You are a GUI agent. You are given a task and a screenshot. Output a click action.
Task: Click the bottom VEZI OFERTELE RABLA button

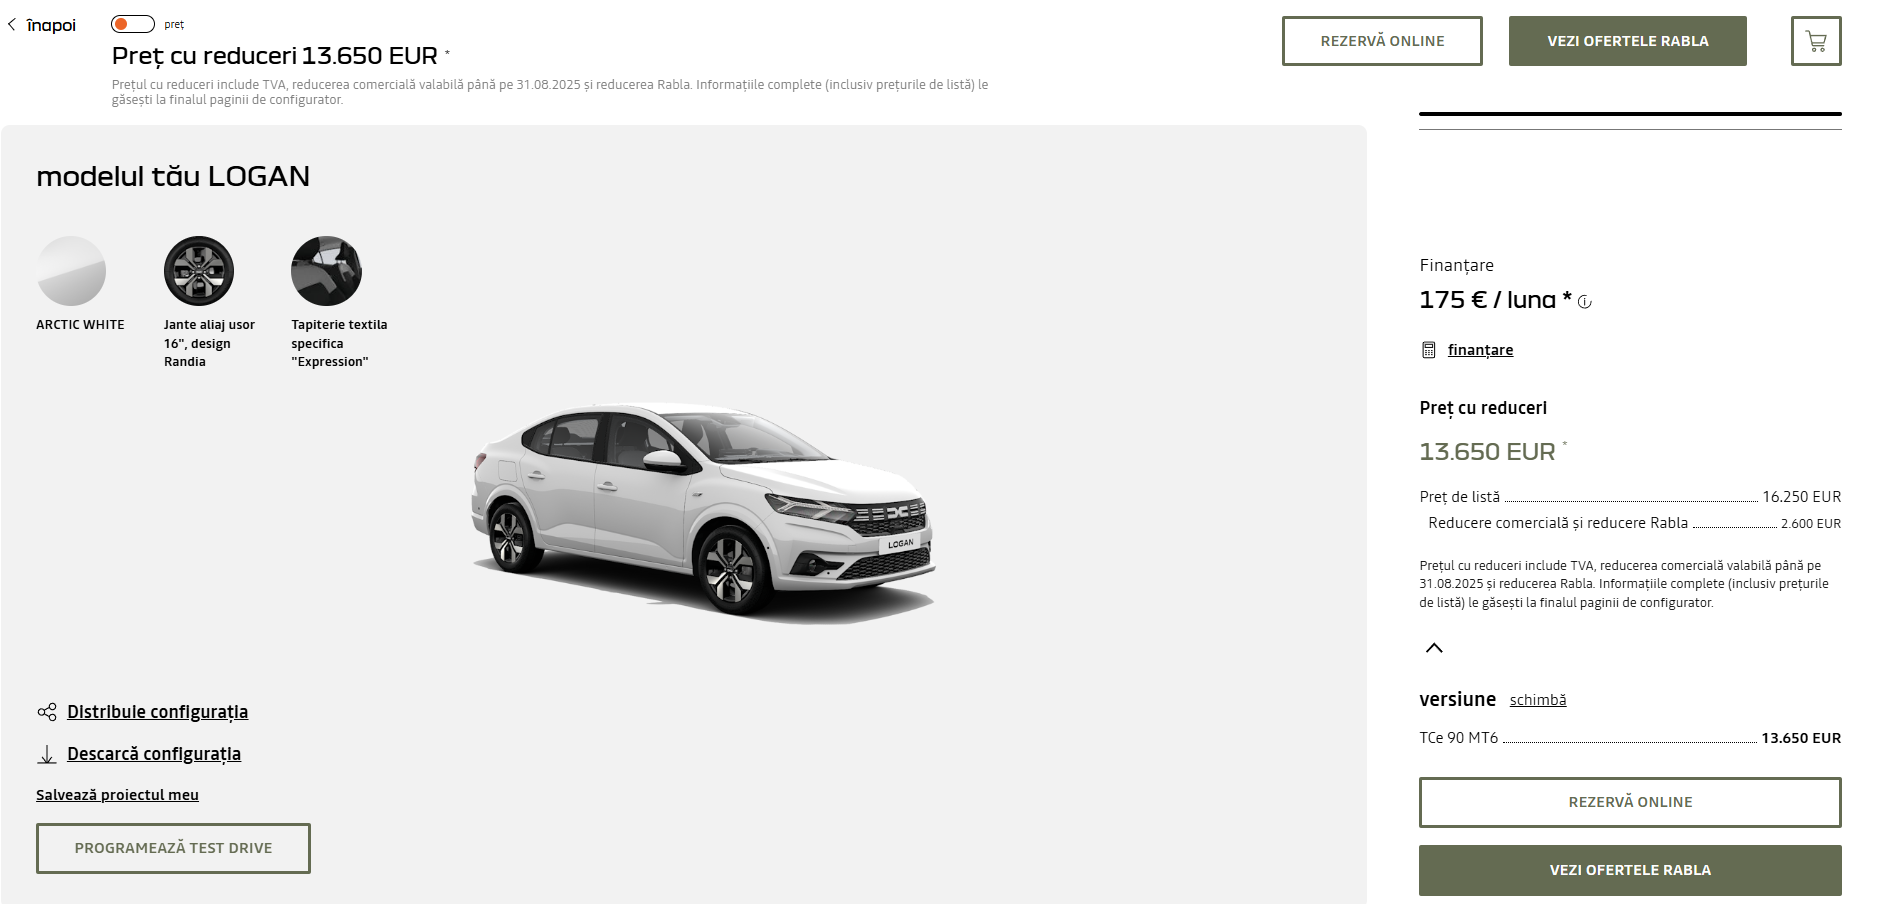pyautogui.click(x=1630, y=870)
